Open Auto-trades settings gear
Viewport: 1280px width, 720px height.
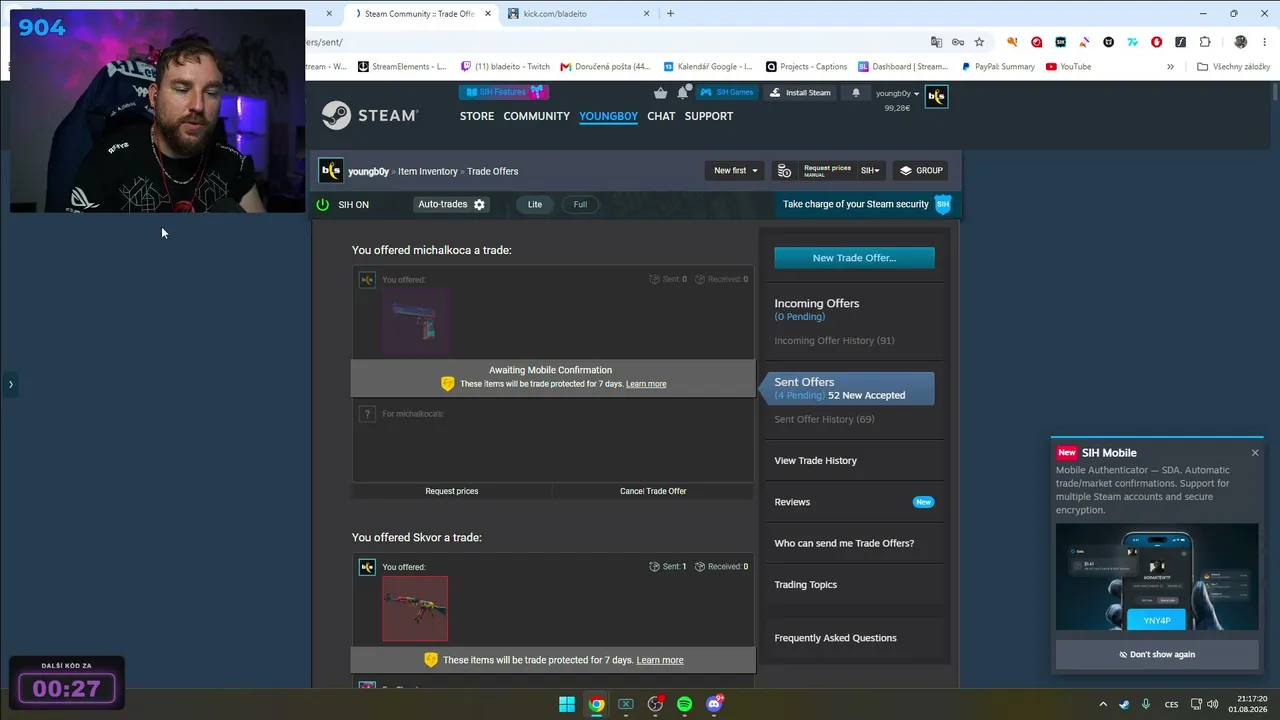(x=479, y=204)
